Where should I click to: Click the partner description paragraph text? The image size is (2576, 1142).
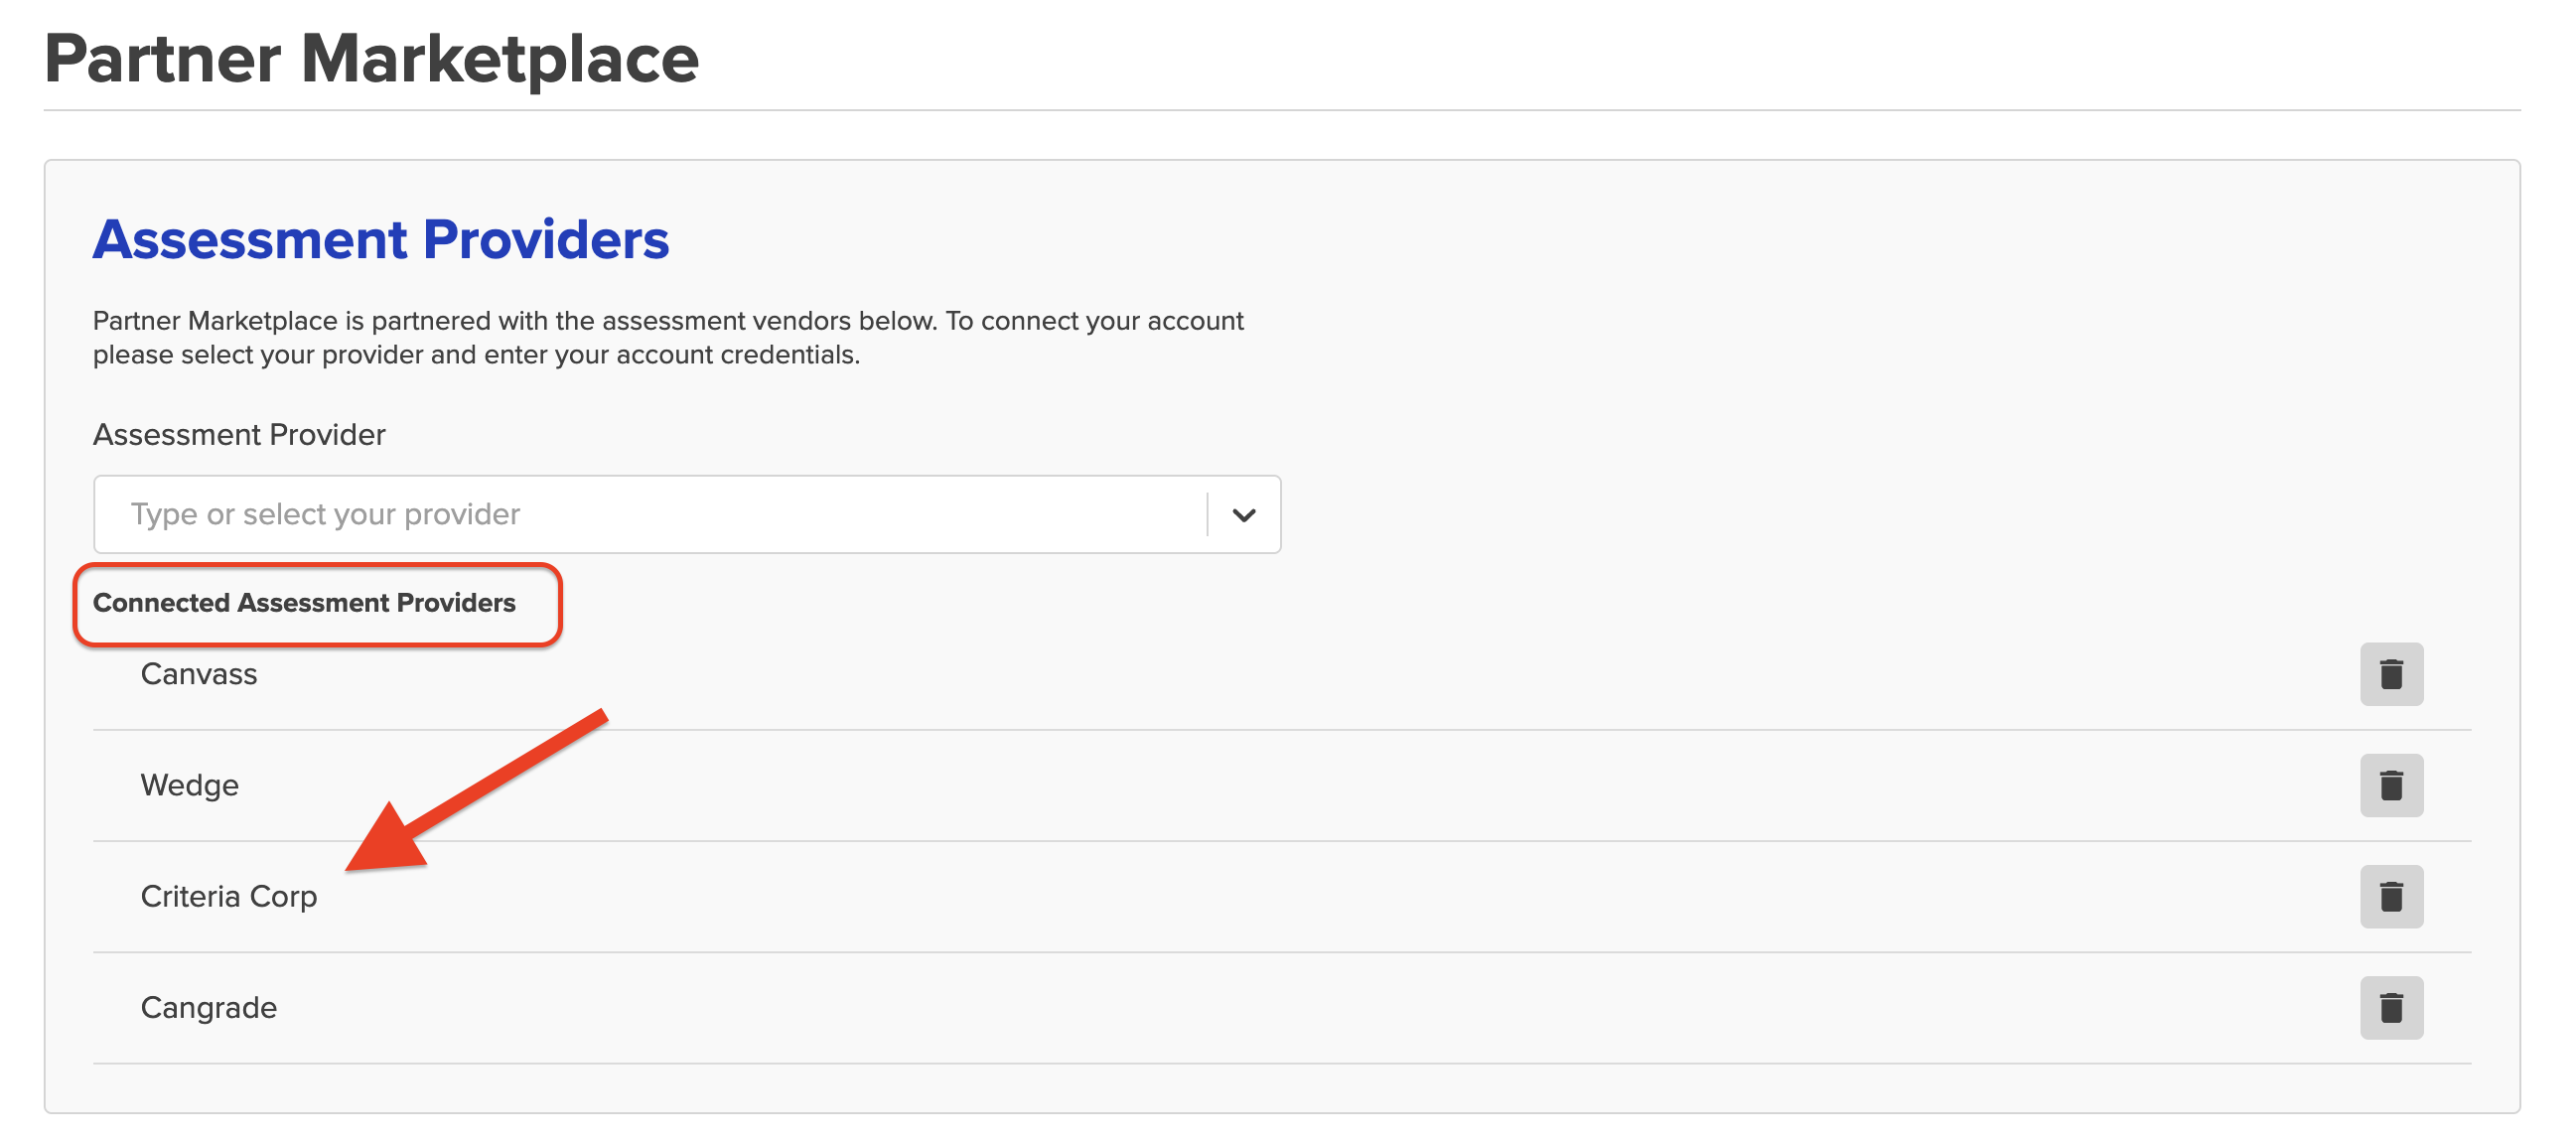pos(667,338)
